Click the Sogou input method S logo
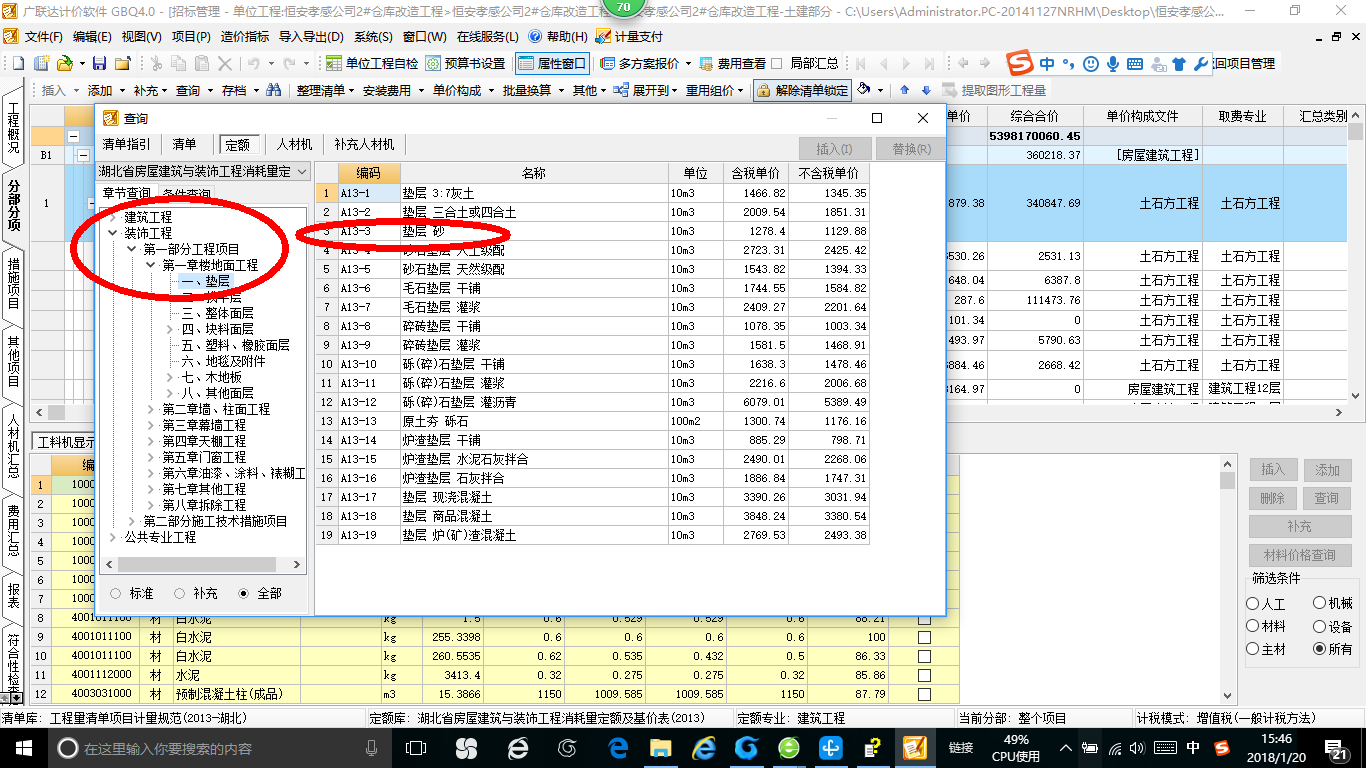The image size is (1366, 768). (1019, 62)
